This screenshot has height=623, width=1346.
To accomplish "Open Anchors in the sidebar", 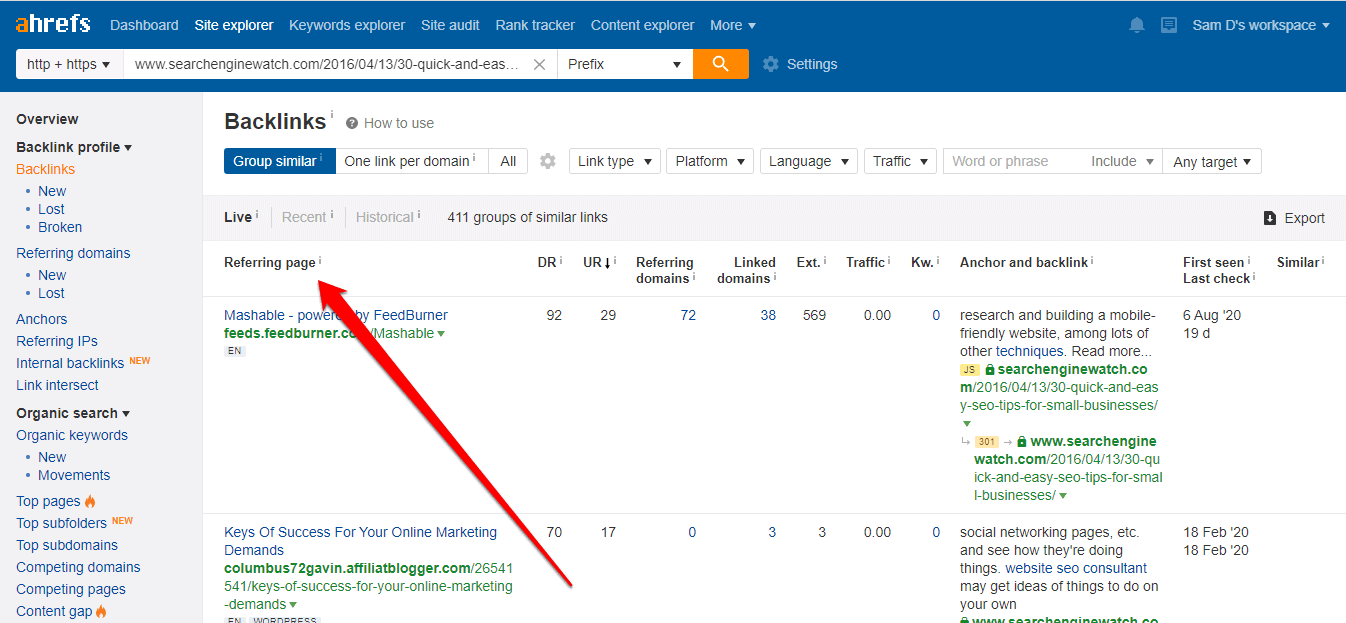I will 42,319.
